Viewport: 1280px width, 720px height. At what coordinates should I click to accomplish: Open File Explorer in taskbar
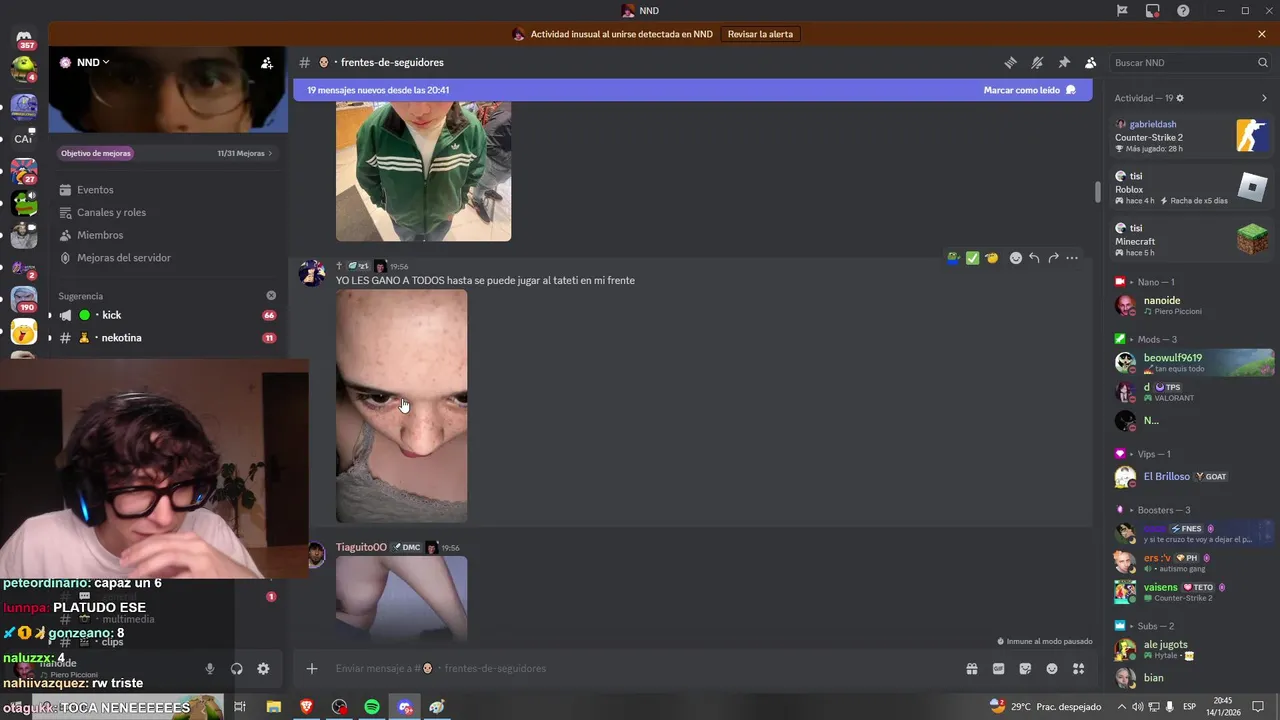(273, 707)
